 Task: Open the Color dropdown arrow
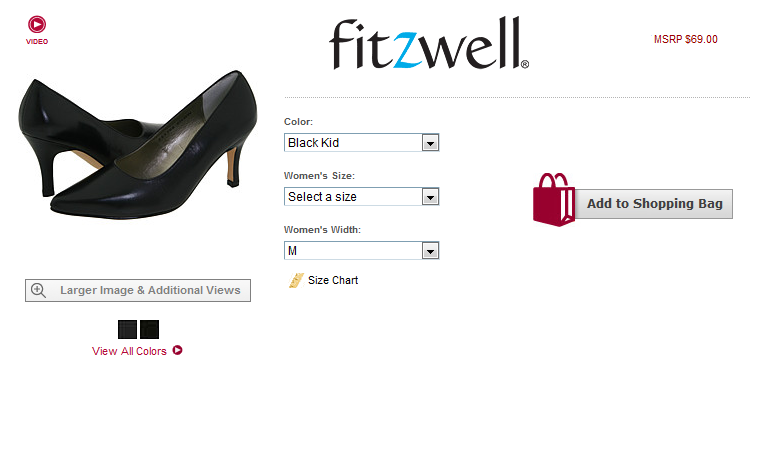coord(430,143)
